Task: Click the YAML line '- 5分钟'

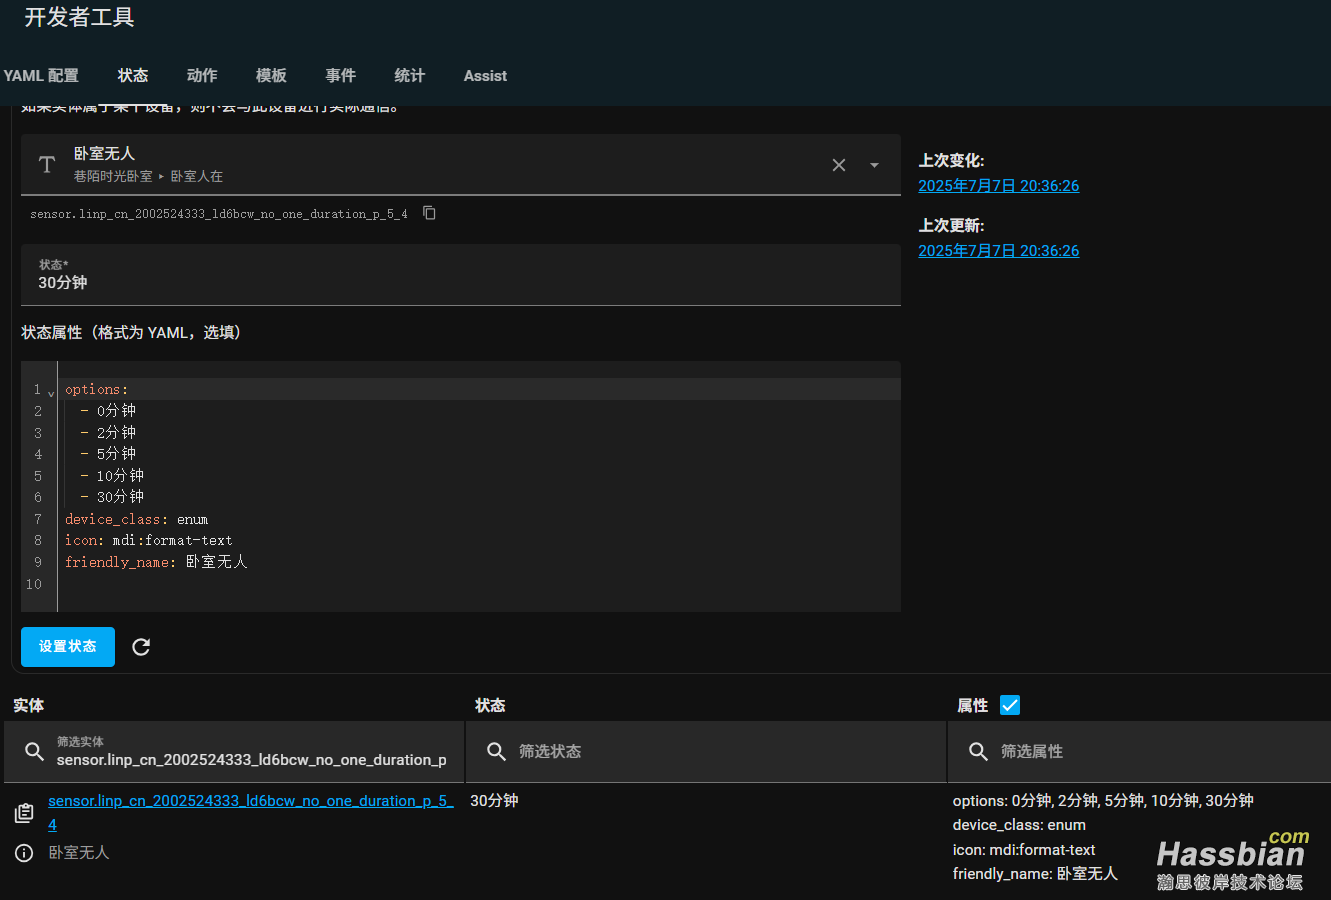Action: coord(108,454)
